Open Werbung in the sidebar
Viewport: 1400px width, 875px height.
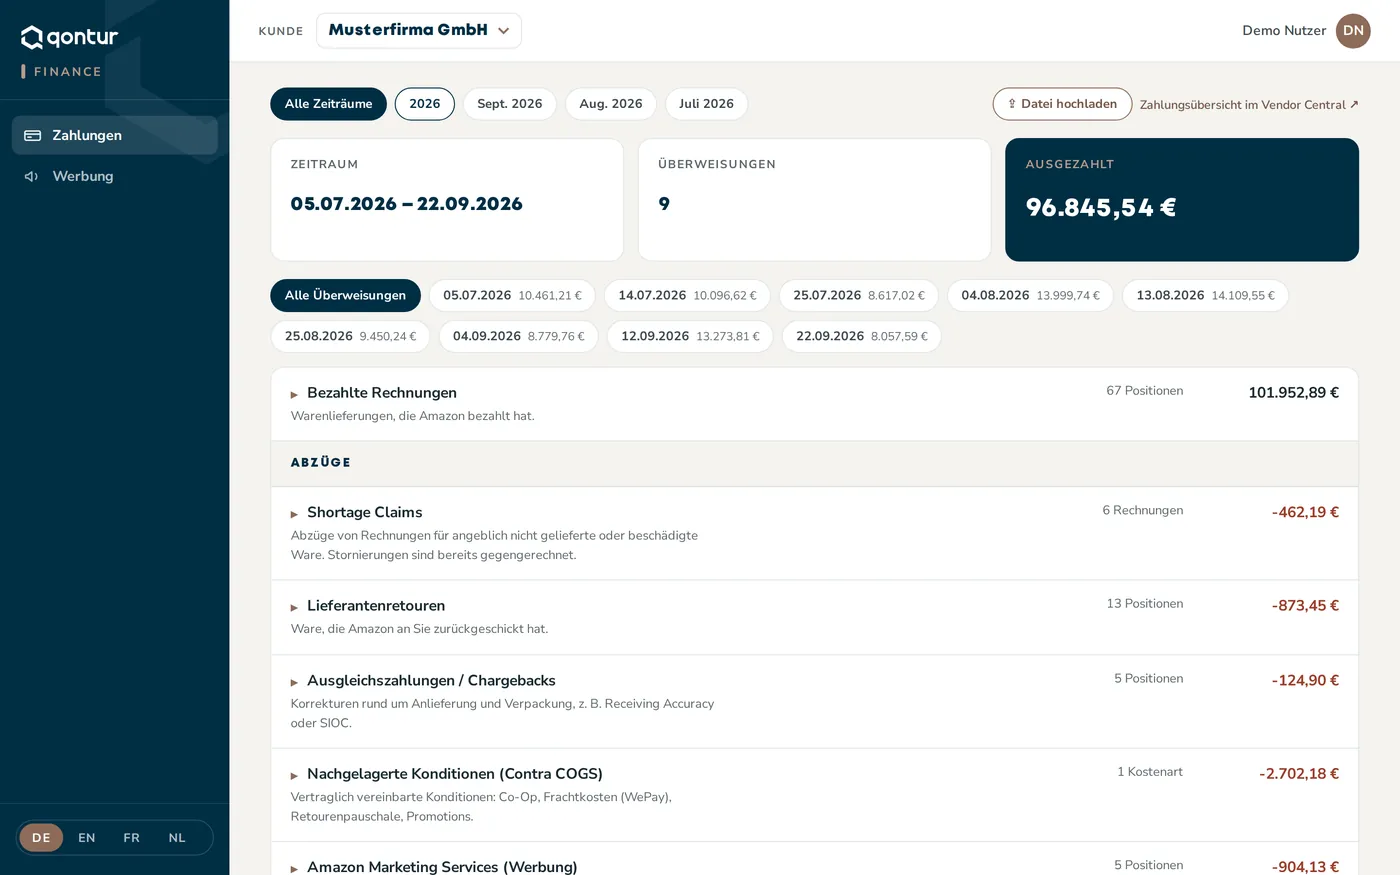coord(115,176)
